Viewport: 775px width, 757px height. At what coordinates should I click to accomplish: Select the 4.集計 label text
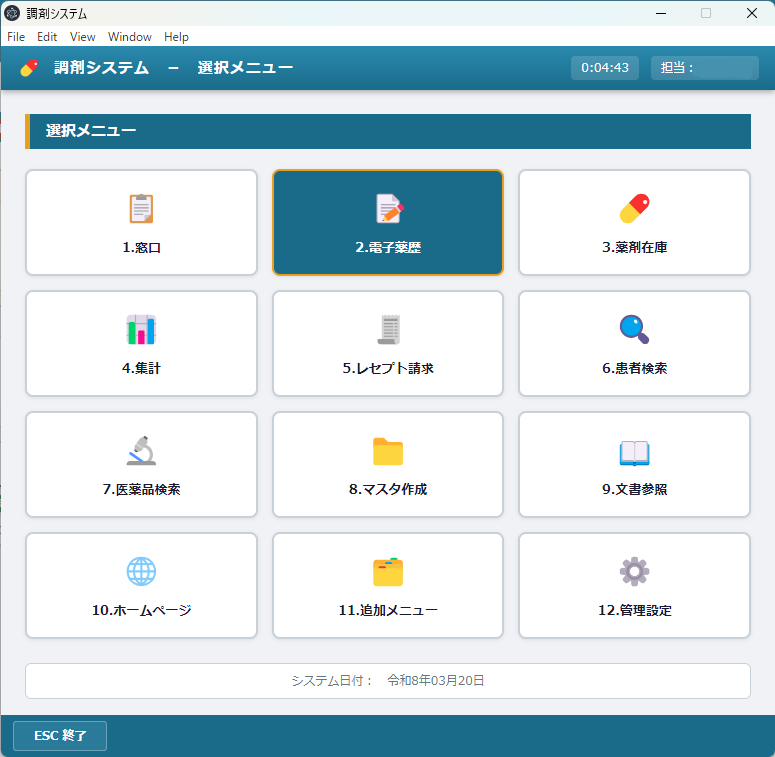point(141,368)
